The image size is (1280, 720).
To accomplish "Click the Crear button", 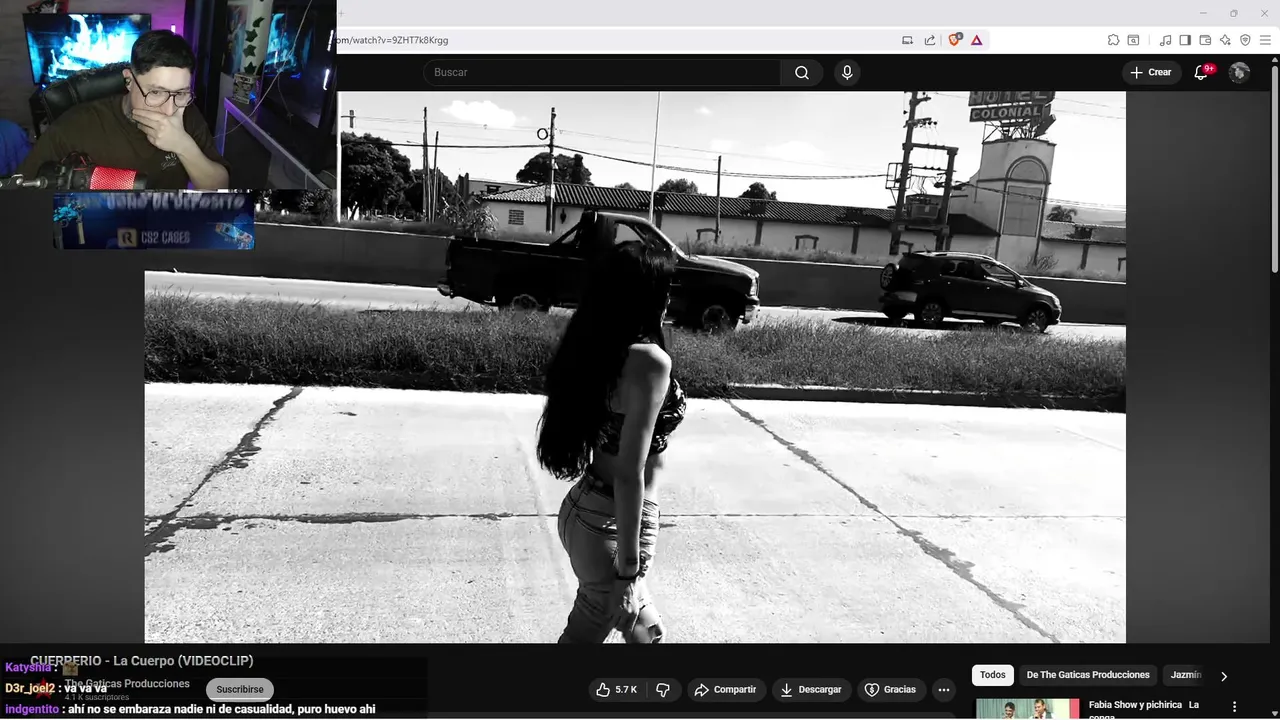I will [x=1150, y=72].
